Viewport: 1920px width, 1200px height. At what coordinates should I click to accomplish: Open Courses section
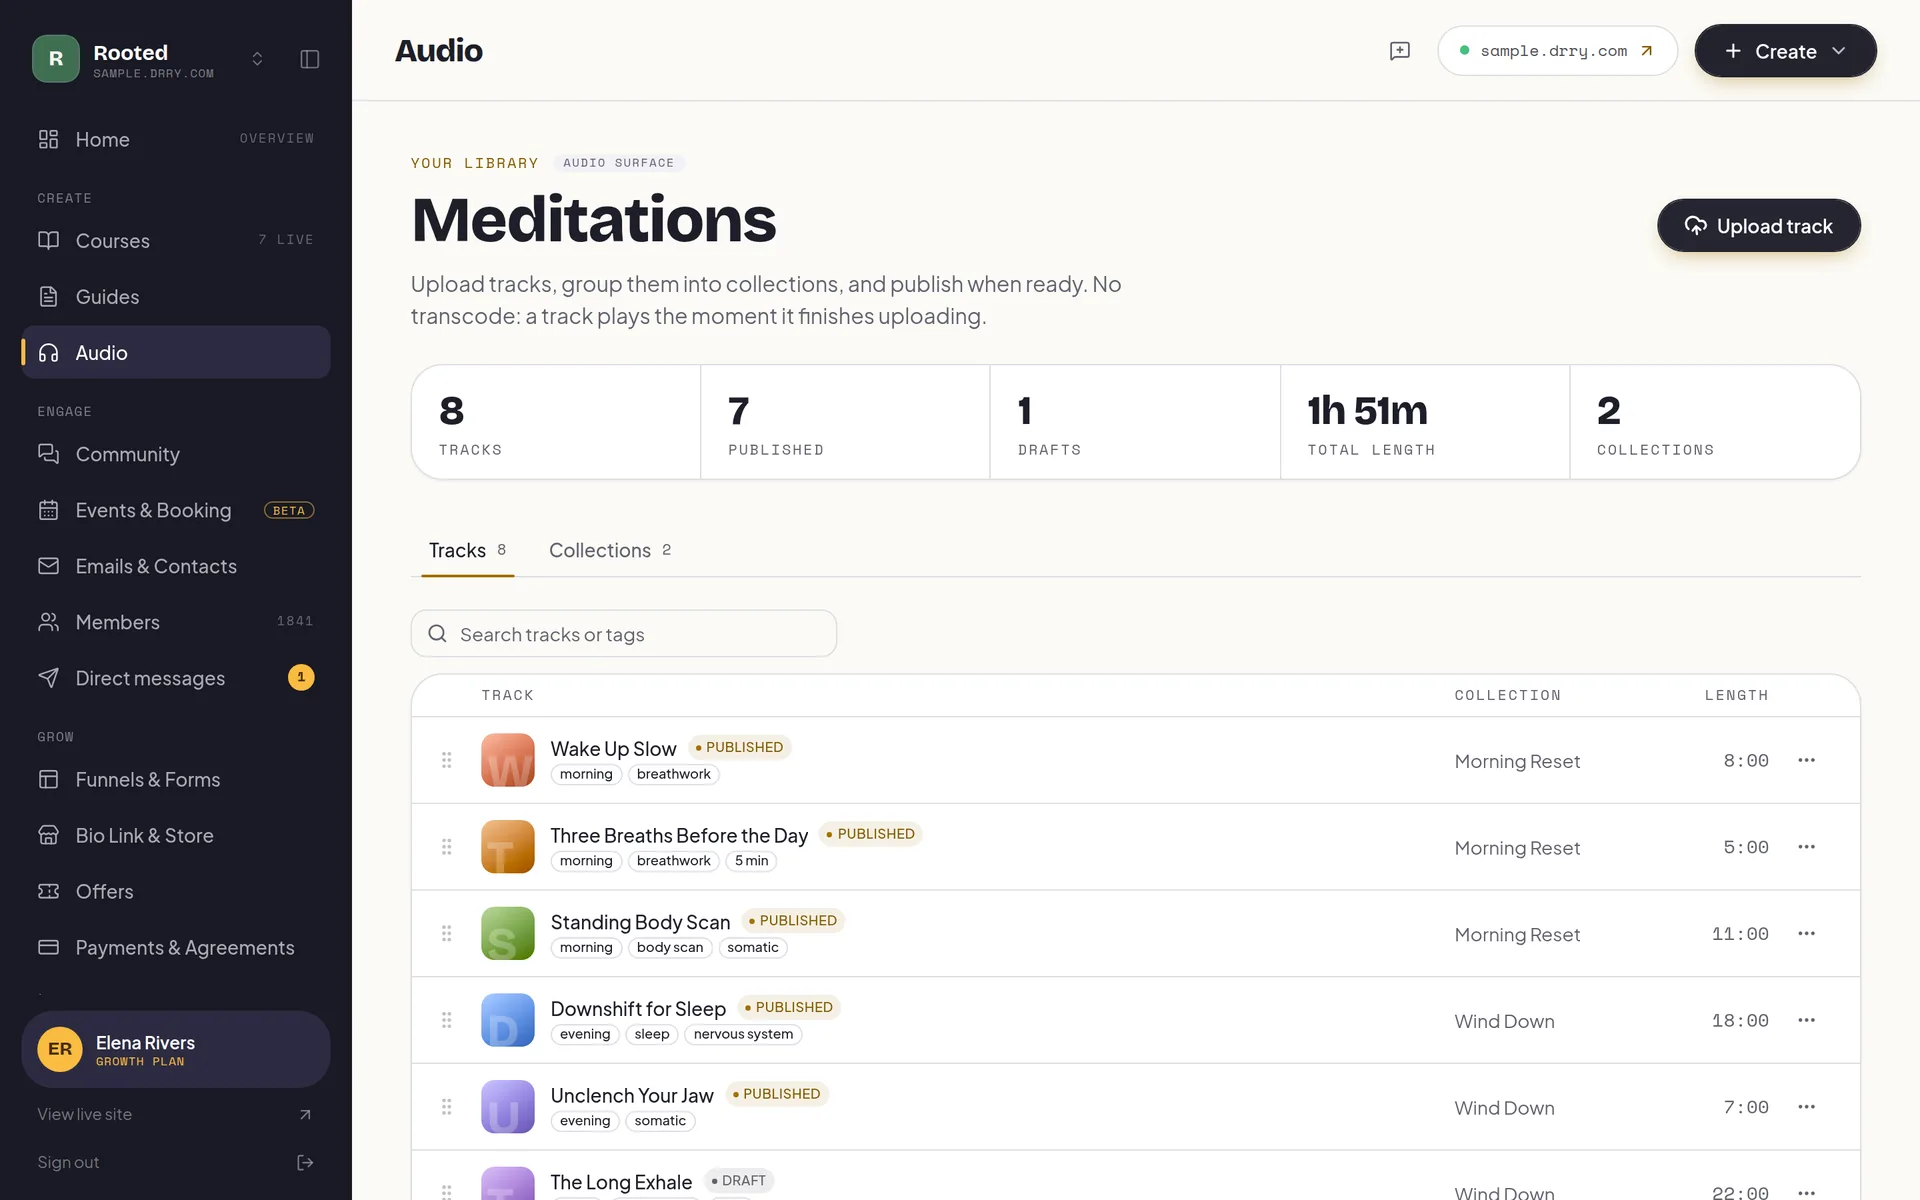[176, 241]
